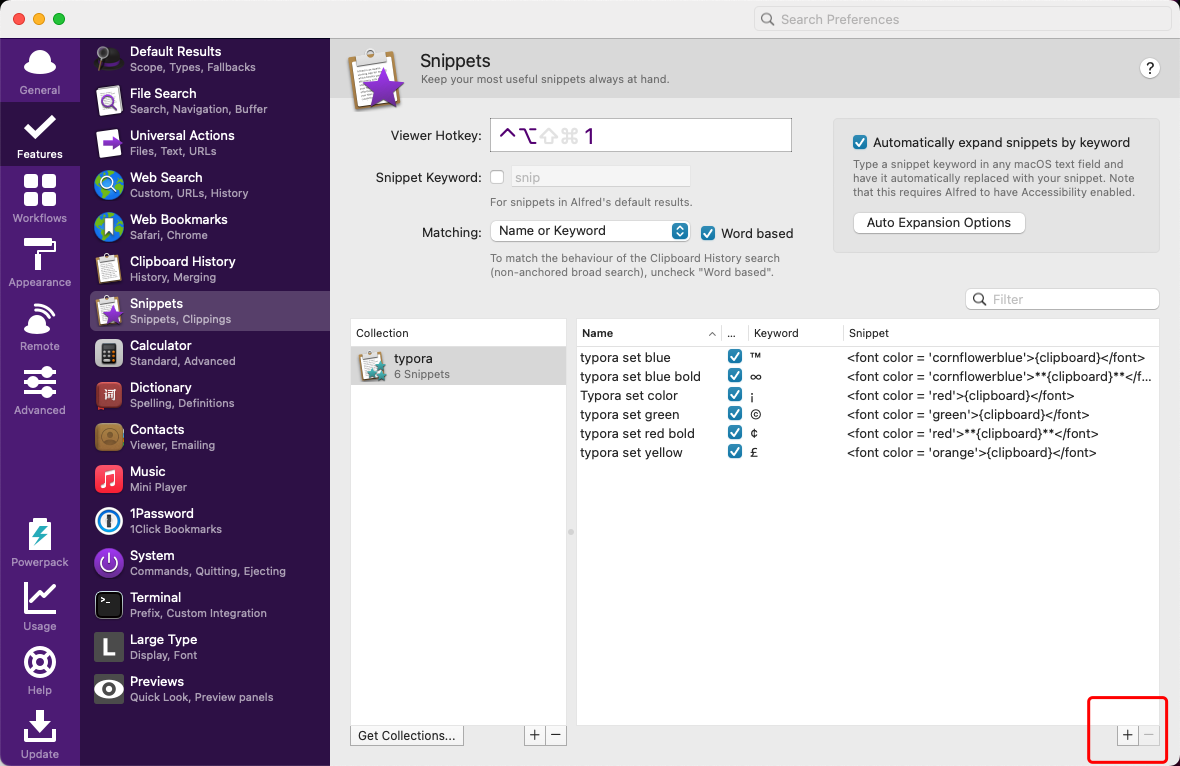The width and height of the screenshot is (1180, 766).
Task: Open Dictionary feature
Action: coord(209,395)
